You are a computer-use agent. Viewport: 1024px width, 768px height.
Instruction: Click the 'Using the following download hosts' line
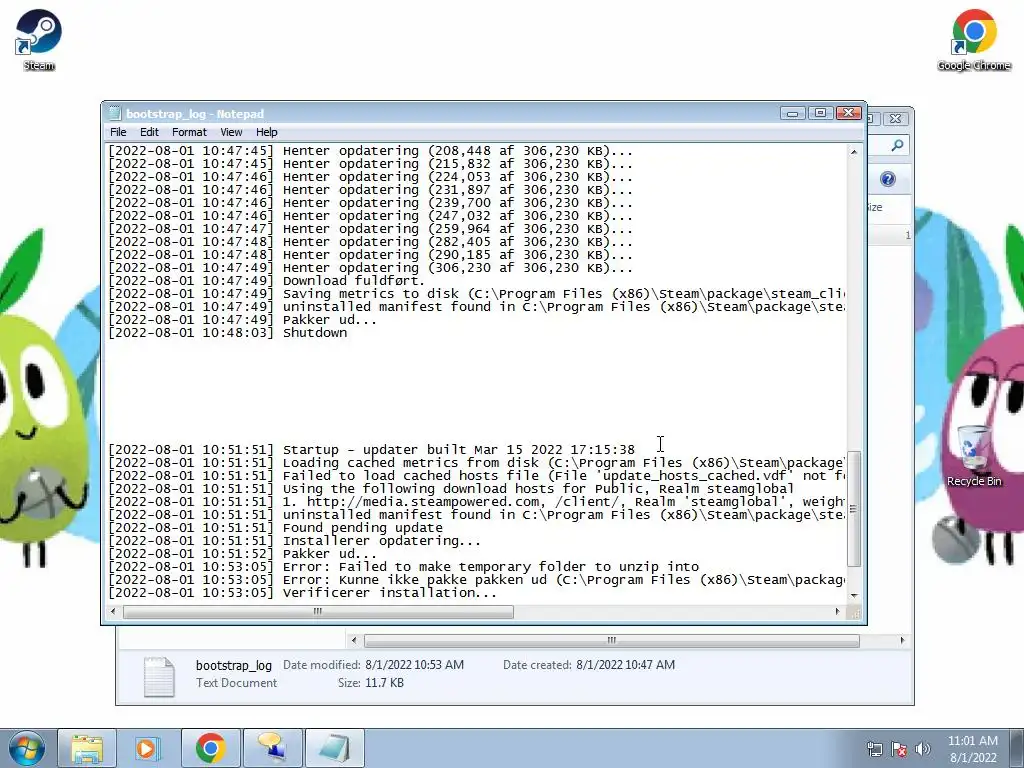(451, 488)
